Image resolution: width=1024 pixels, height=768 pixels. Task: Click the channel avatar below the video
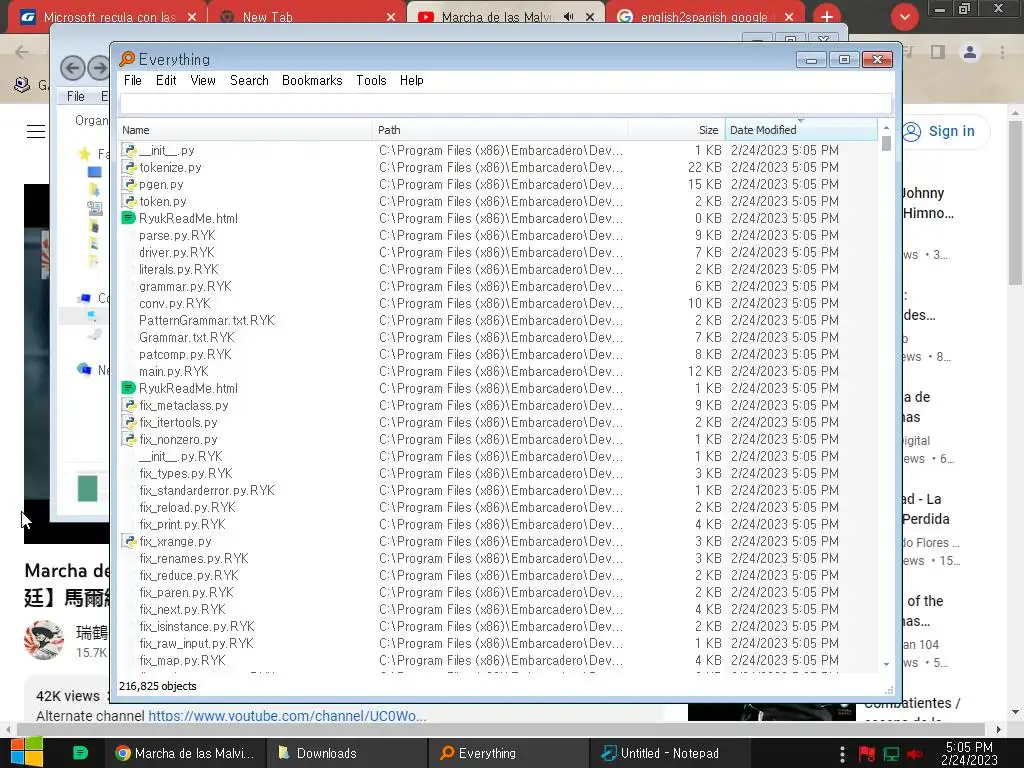pos(44,640)
